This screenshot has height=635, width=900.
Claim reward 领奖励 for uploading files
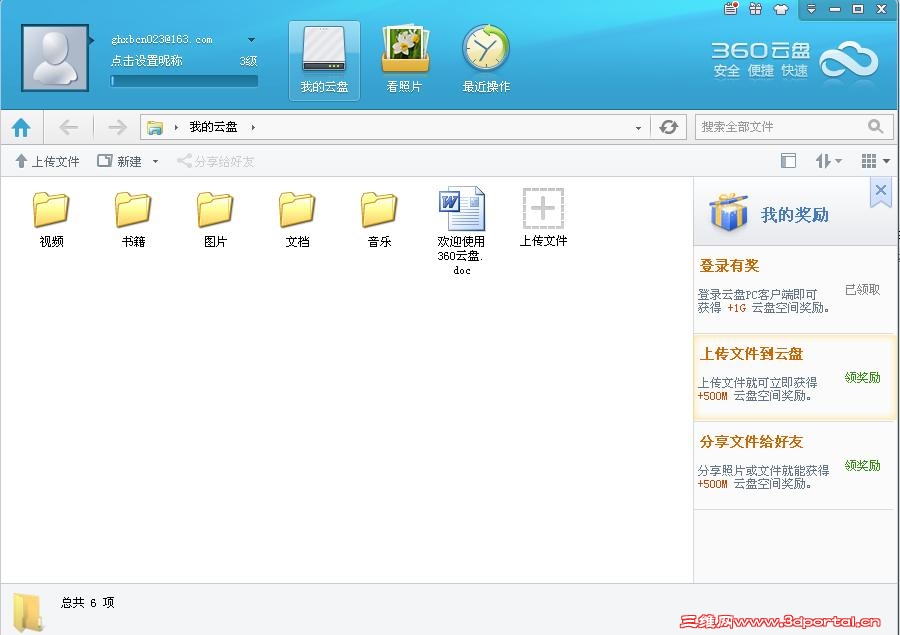[862, 378]
